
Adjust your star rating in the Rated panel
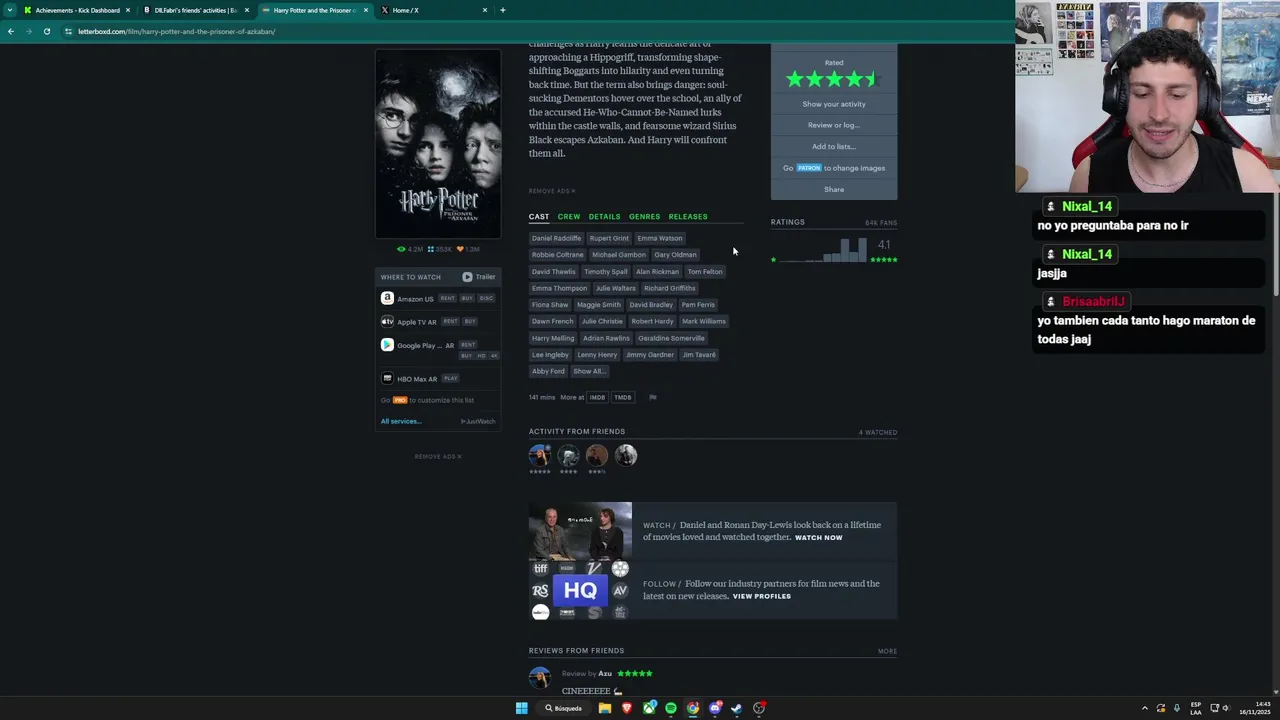pos(833,79)
